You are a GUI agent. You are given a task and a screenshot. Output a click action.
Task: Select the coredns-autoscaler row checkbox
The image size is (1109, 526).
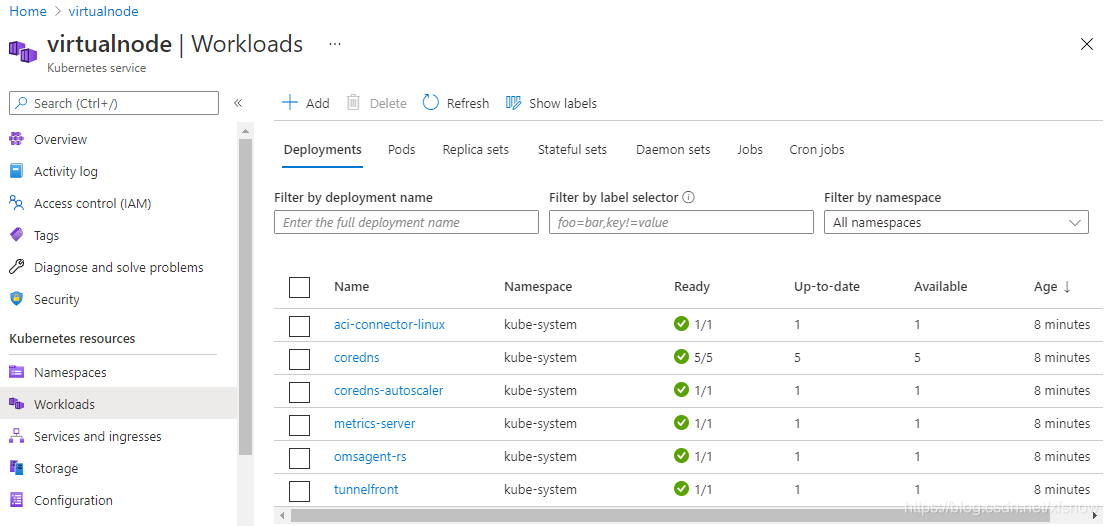pyautogui.click(x=300, y=392)
